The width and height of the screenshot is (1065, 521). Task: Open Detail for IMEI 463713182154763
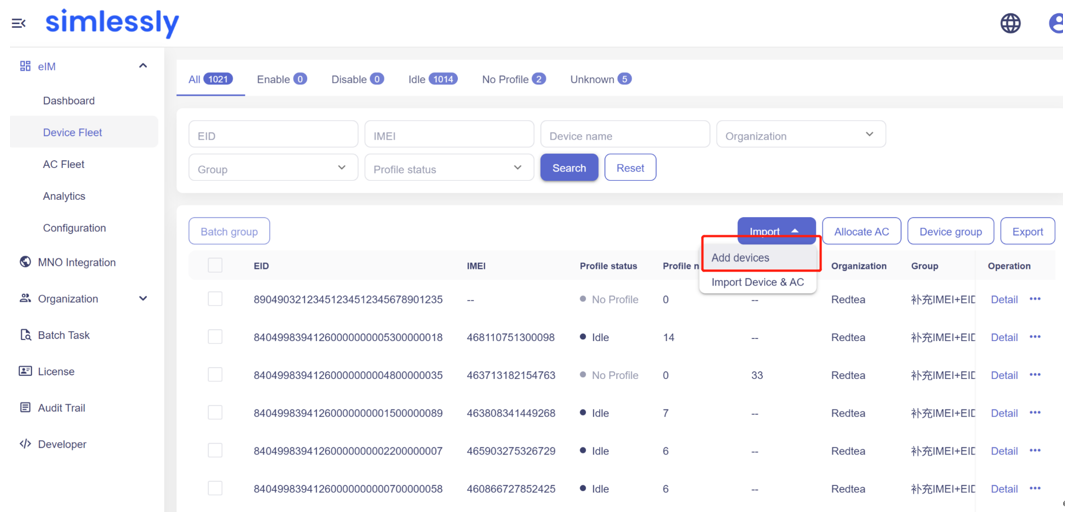pos(1004,376)
